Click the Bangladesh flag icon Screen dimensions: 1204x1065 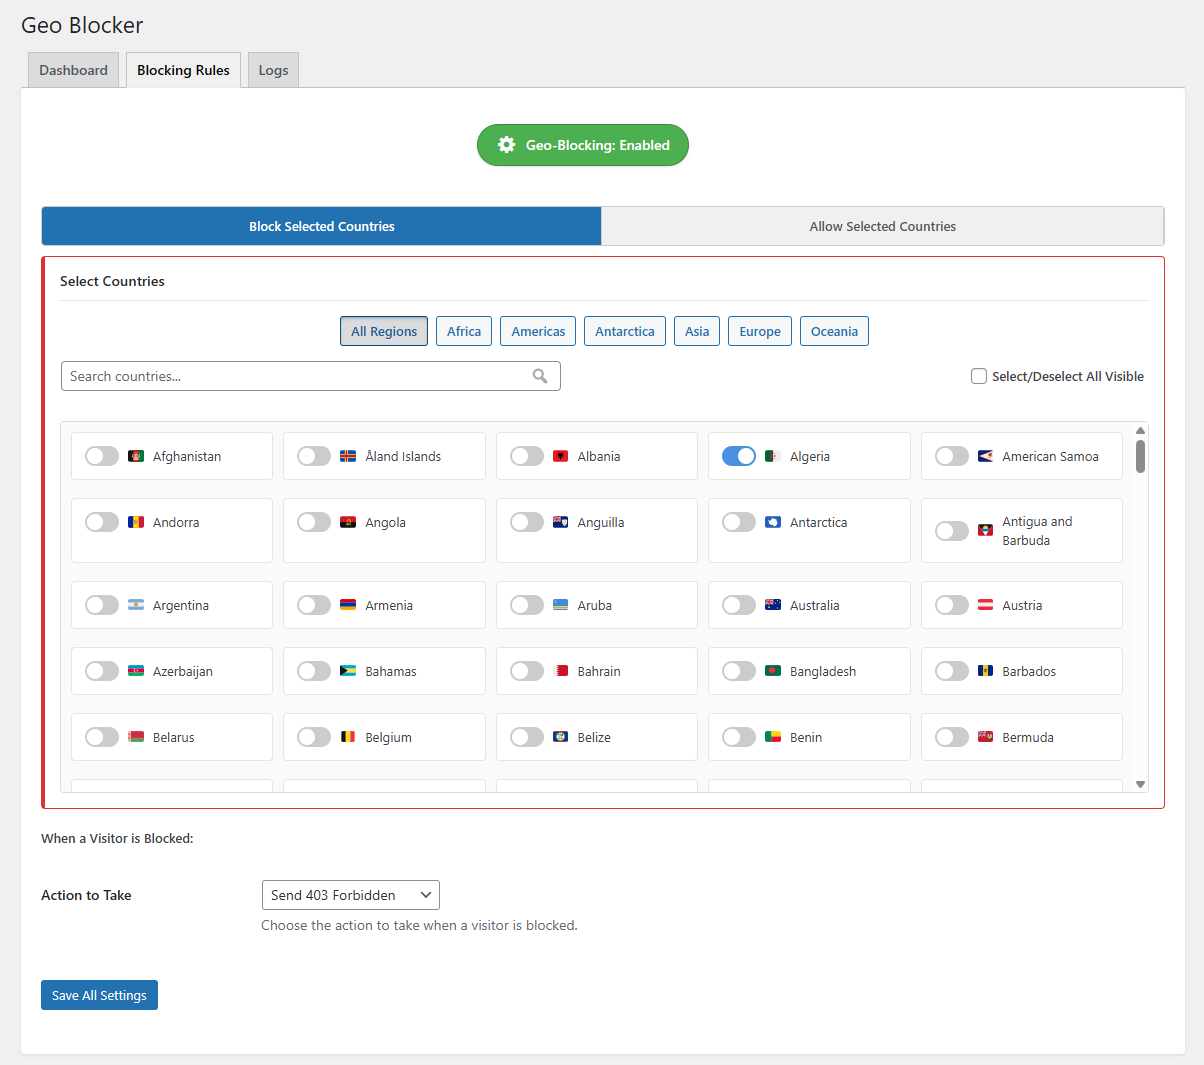773,671
